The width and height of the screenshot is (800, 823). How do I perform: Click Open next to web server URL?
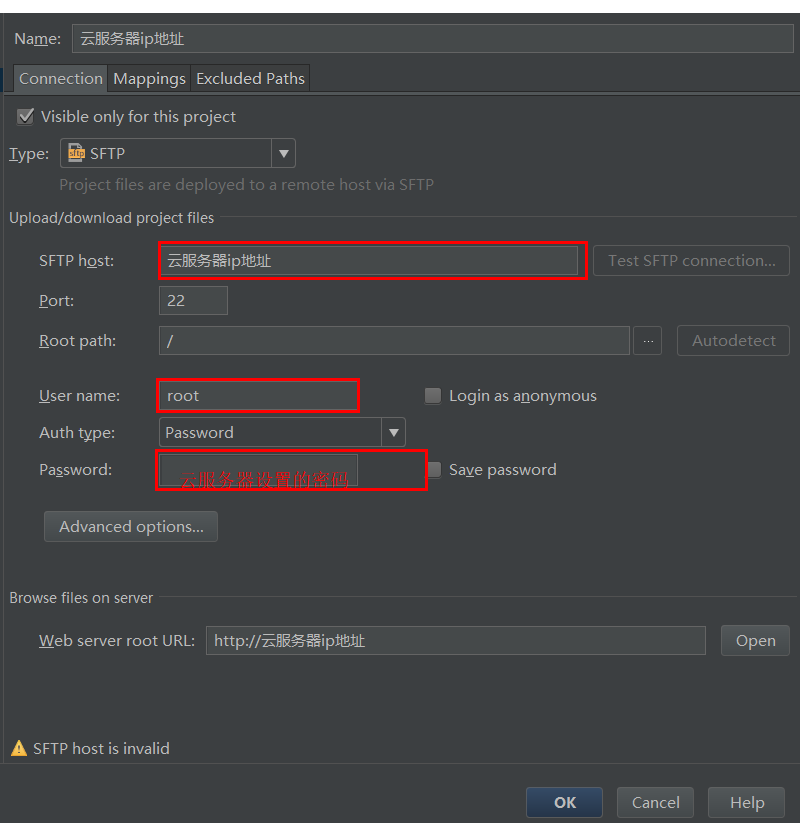(x=755, y=640)
